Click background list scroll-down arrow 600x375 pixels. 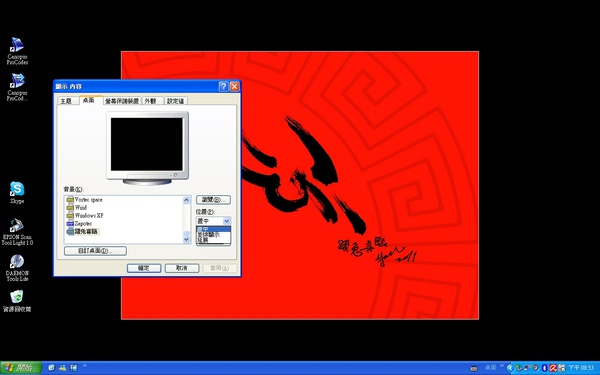pyautogui.click(x=186, y=240)
